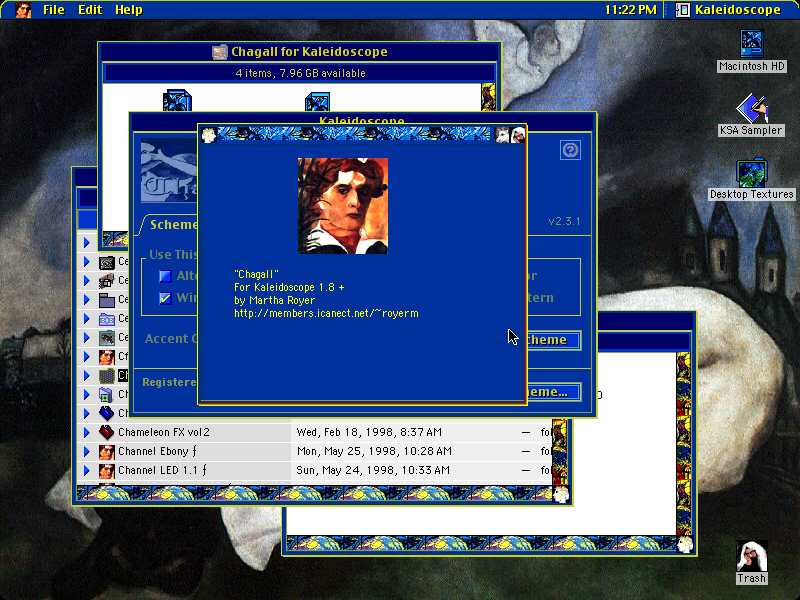Click the list window's horizontal stained-glass scrollbar
The image size is (800, 600).
point(314,493)
